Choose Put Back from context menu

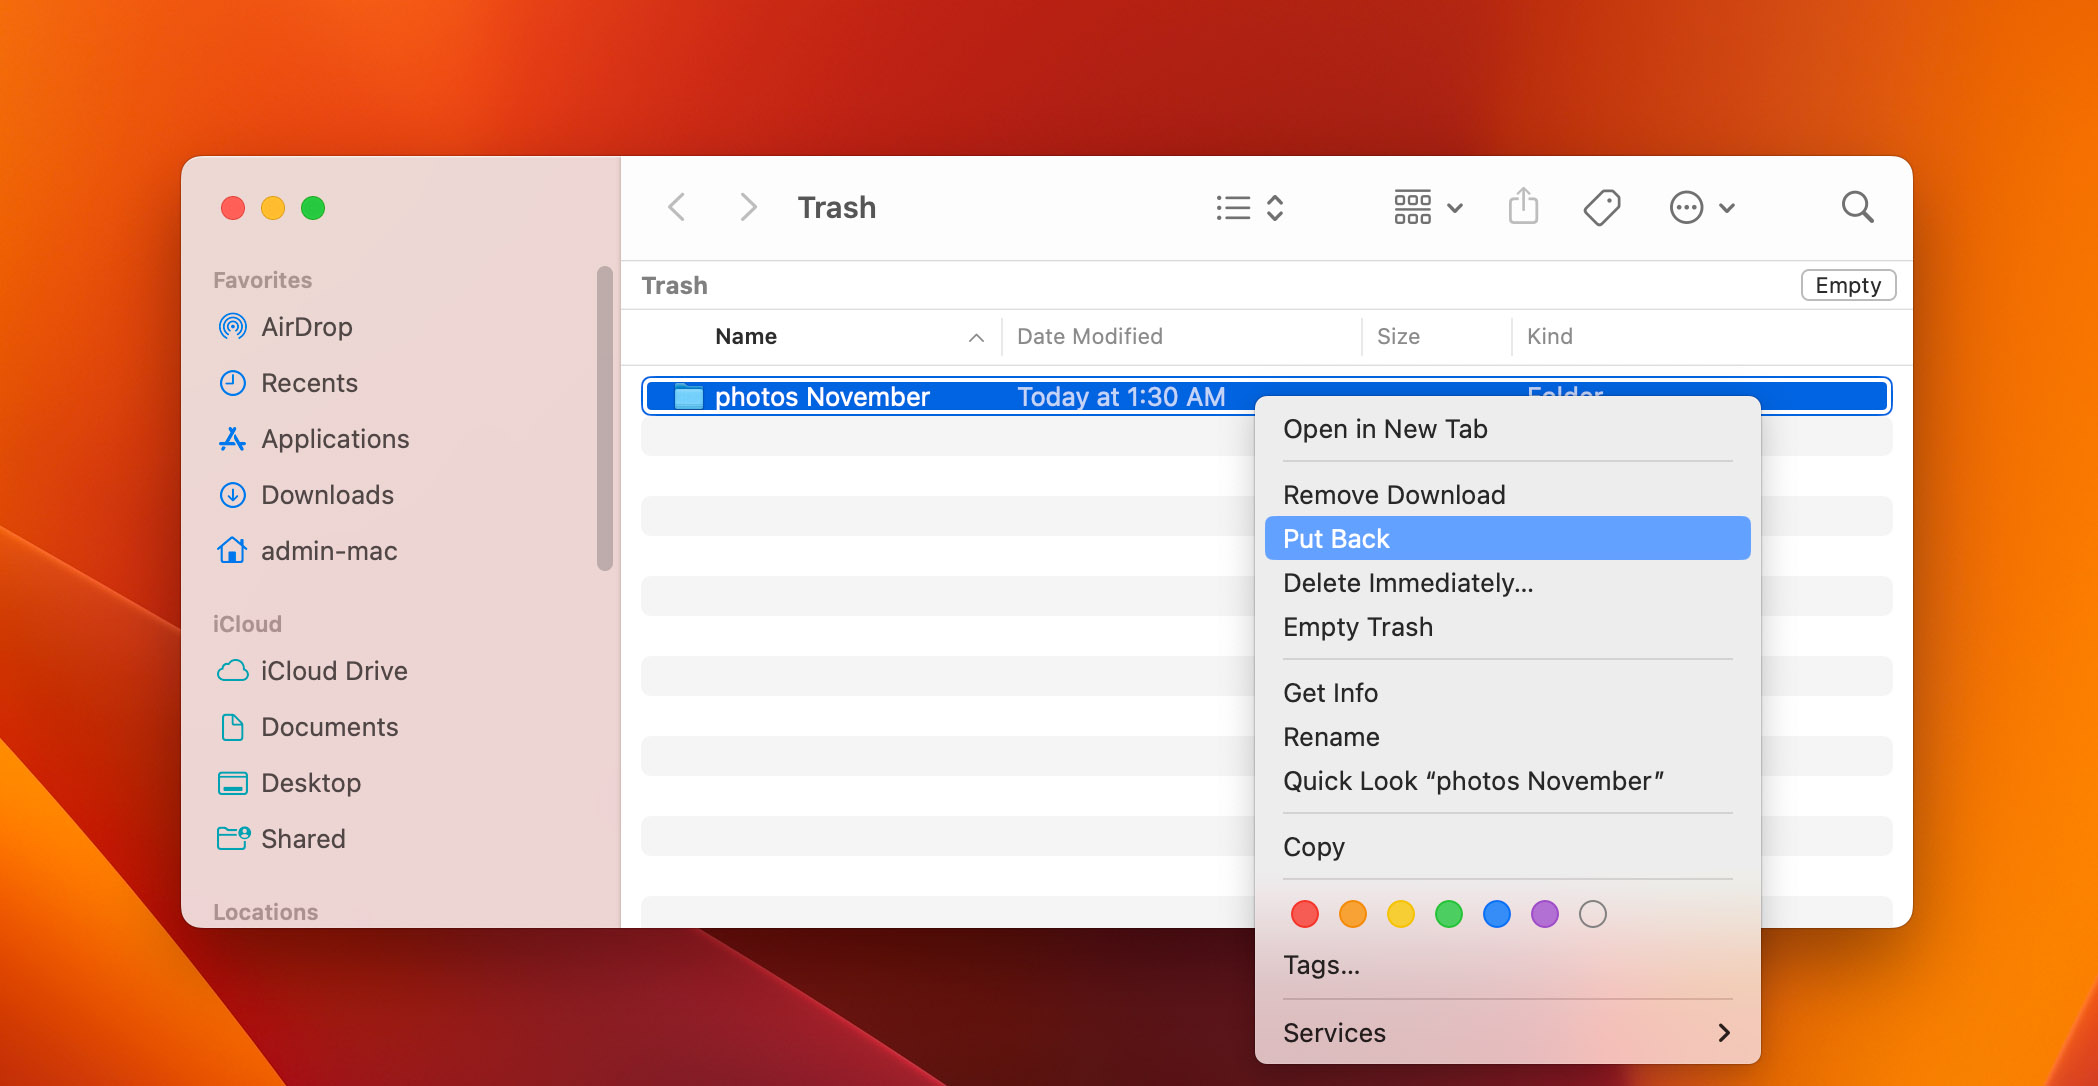point(1507,538)
